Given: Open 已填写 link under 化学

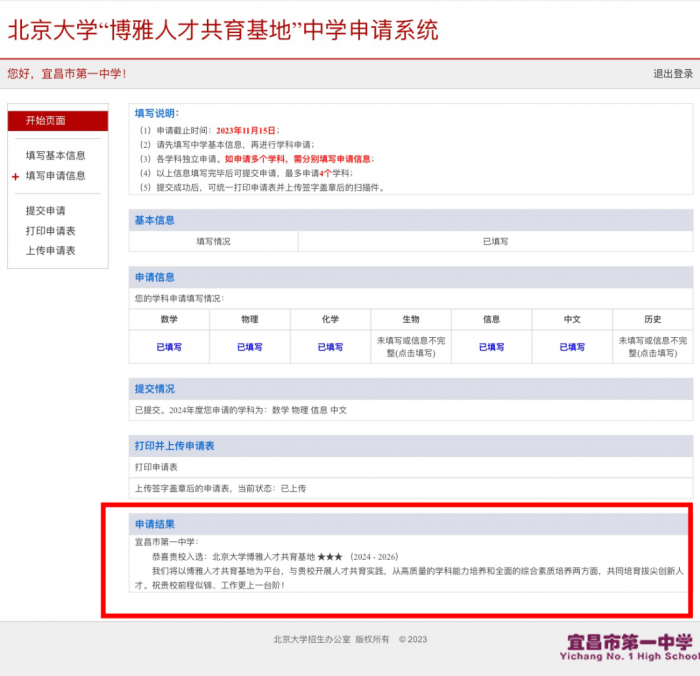Looking at the screenshot, I should (330, 347).
